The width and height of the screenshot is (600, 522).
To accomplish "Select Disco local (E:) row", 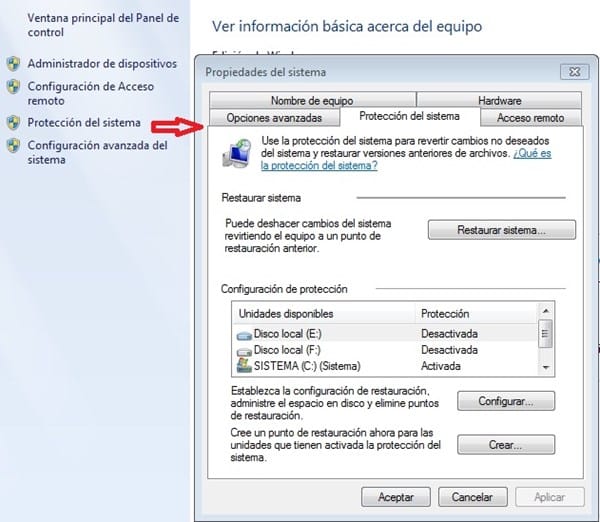I will tap(385, 334).
